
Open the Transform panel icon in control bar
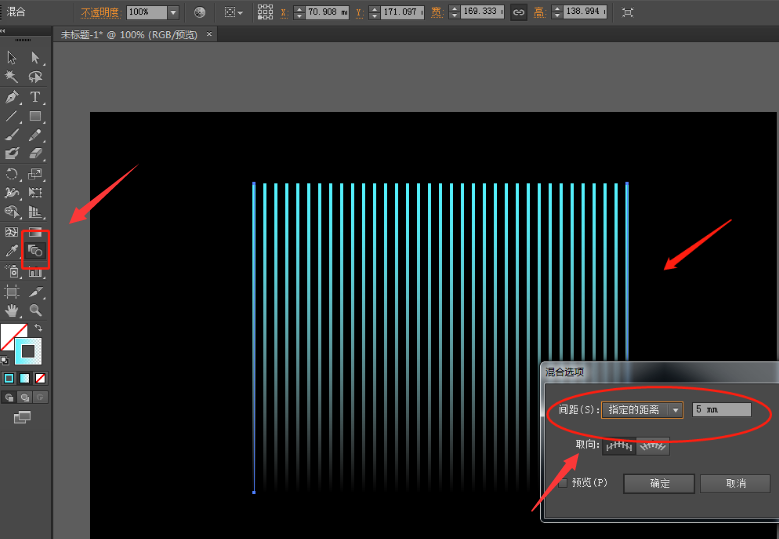[x=628, y=12]
